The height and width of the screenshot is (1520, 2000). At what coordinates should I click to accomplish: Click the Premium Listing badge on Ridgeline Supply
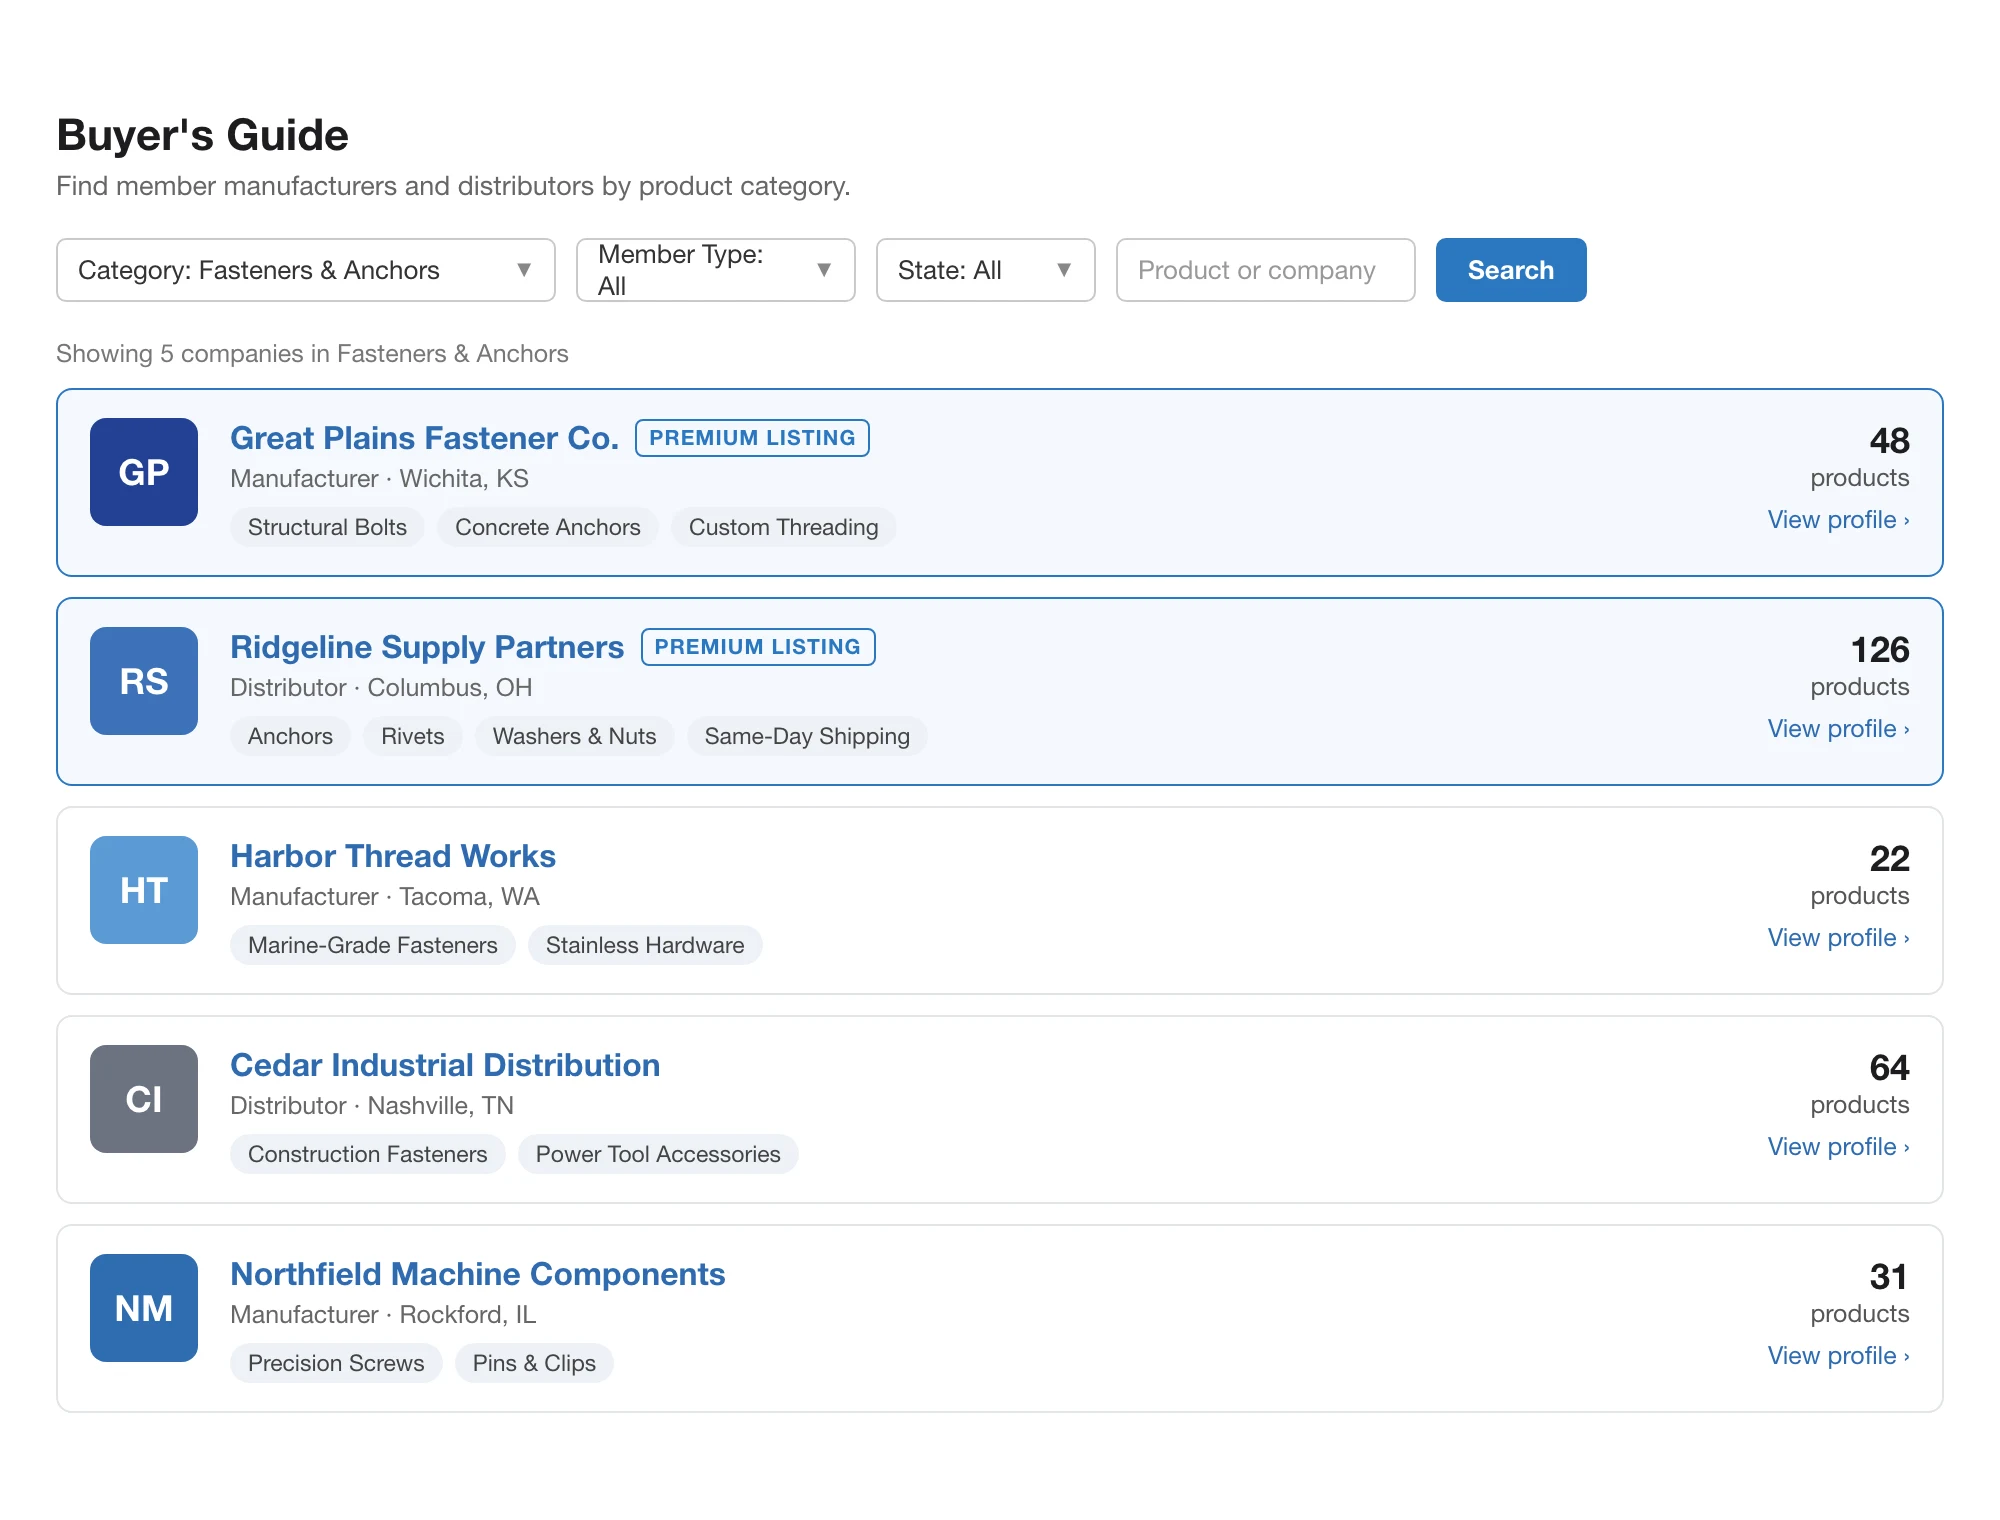coord(758,647)
